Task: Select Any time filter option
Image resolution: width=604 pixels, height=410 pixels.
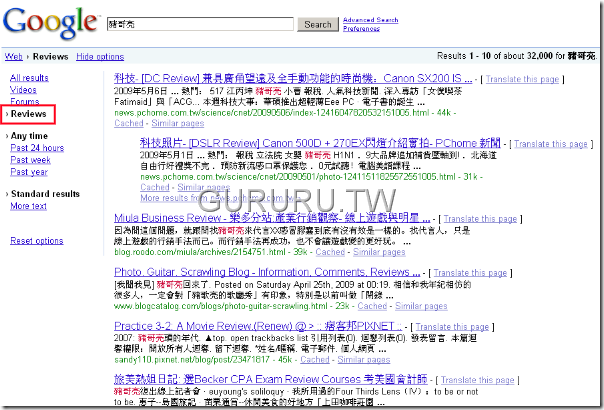Action: coord(29,136)
